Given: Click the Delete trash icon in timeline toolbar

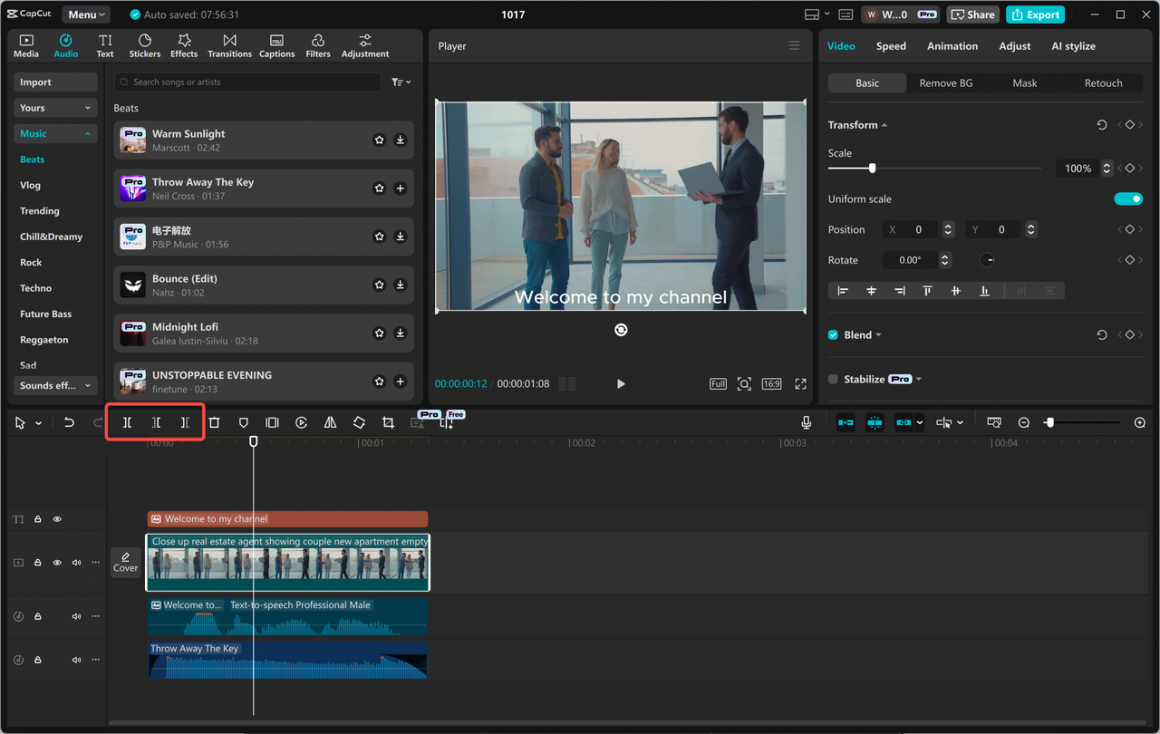Looking at the screenshot, I should [214, 423].
